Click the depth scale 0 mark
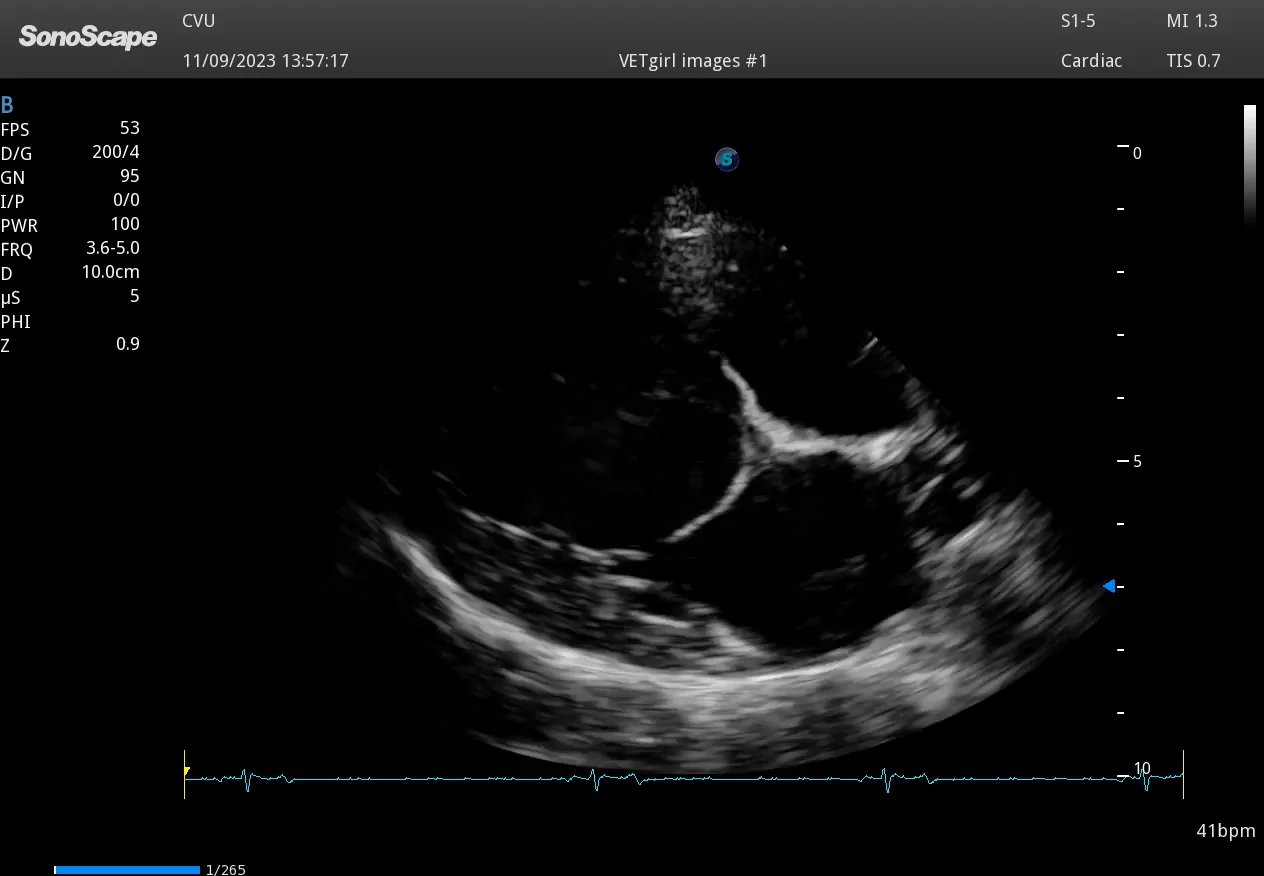Image resolution: width=1264 pixels, height=876 pixels. pyautogui.click(x=1137, y=154)
